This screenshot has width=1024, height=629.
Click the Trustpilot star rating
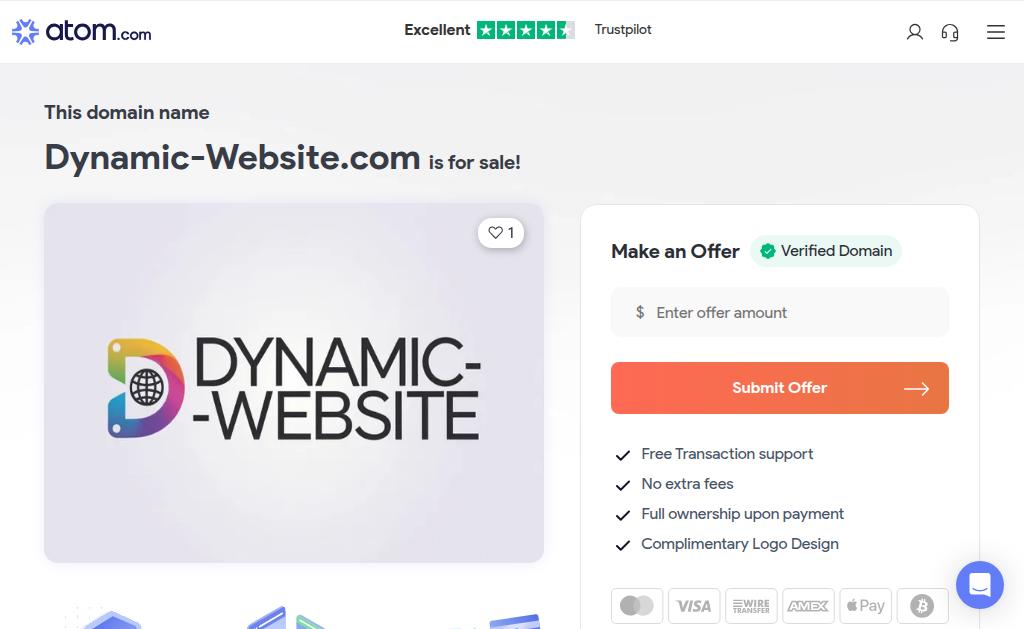[x=525, y=30]
